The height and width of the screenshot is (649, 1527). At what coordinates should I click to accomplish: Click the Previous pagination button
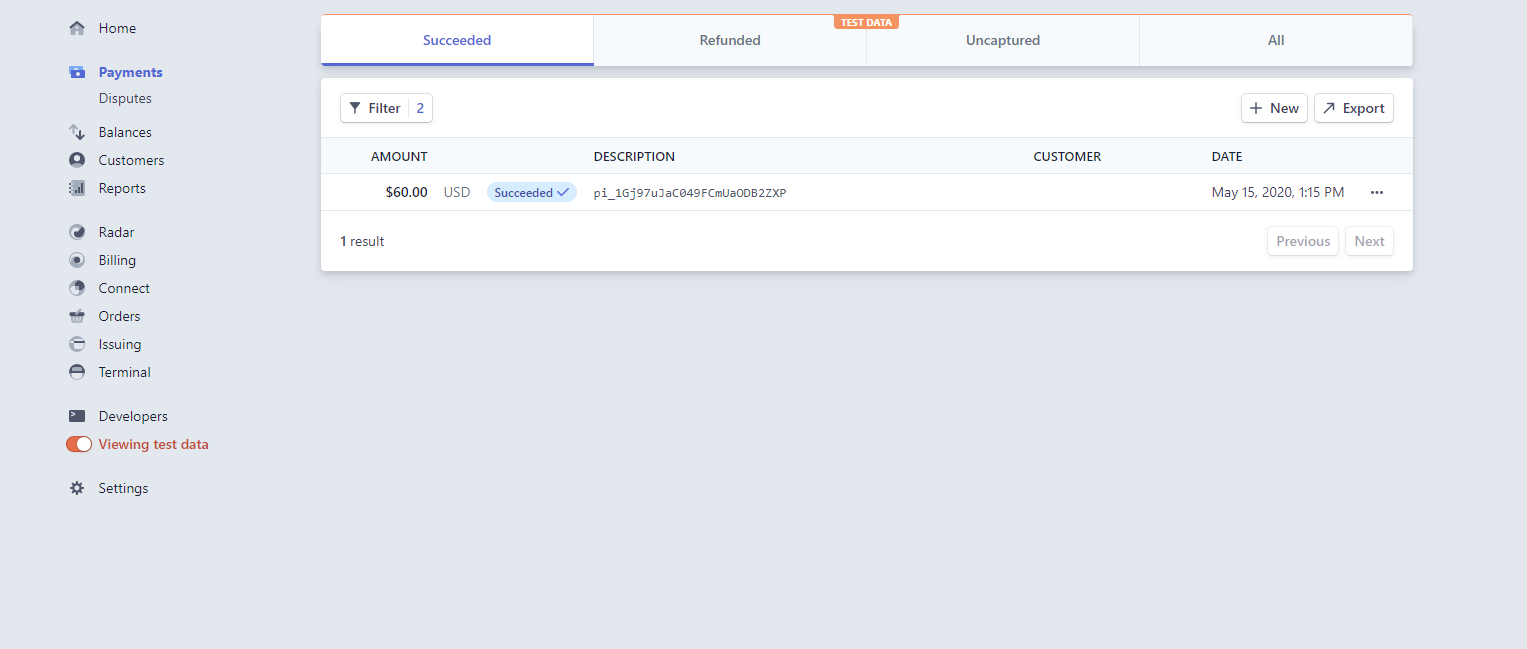tap(1303, 241)
